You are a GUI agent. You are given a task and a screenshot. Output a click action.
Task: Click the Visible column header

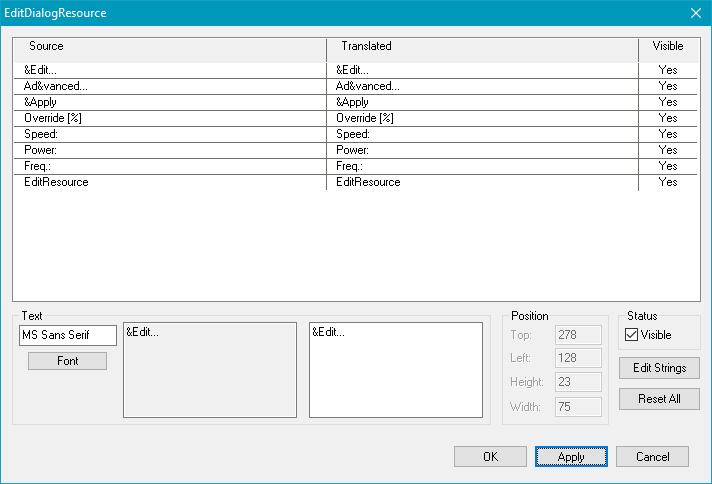pyautogui.click(x=668, y=46)
